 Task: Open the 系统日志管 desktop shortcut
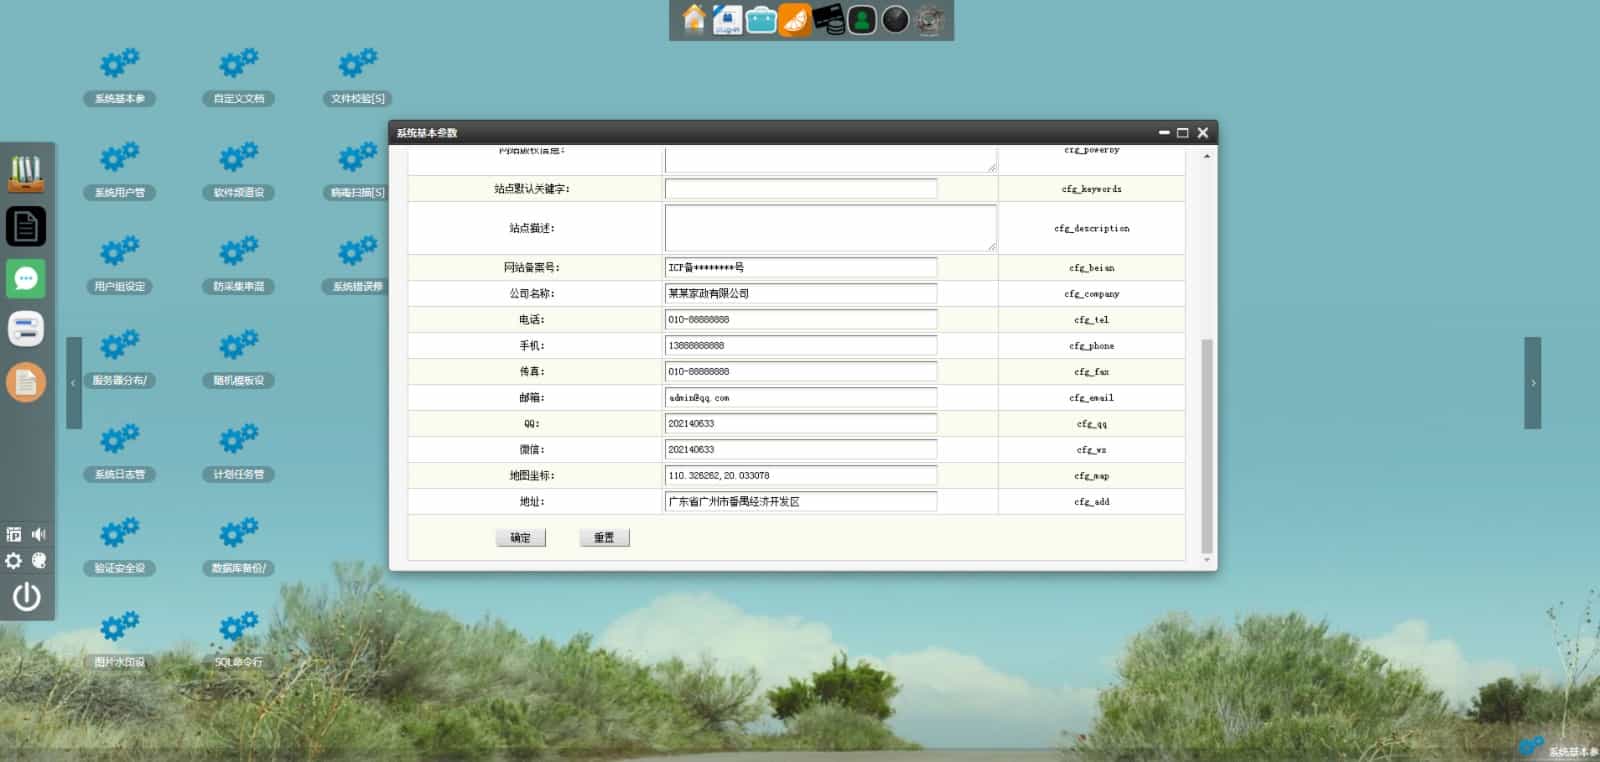120,453
